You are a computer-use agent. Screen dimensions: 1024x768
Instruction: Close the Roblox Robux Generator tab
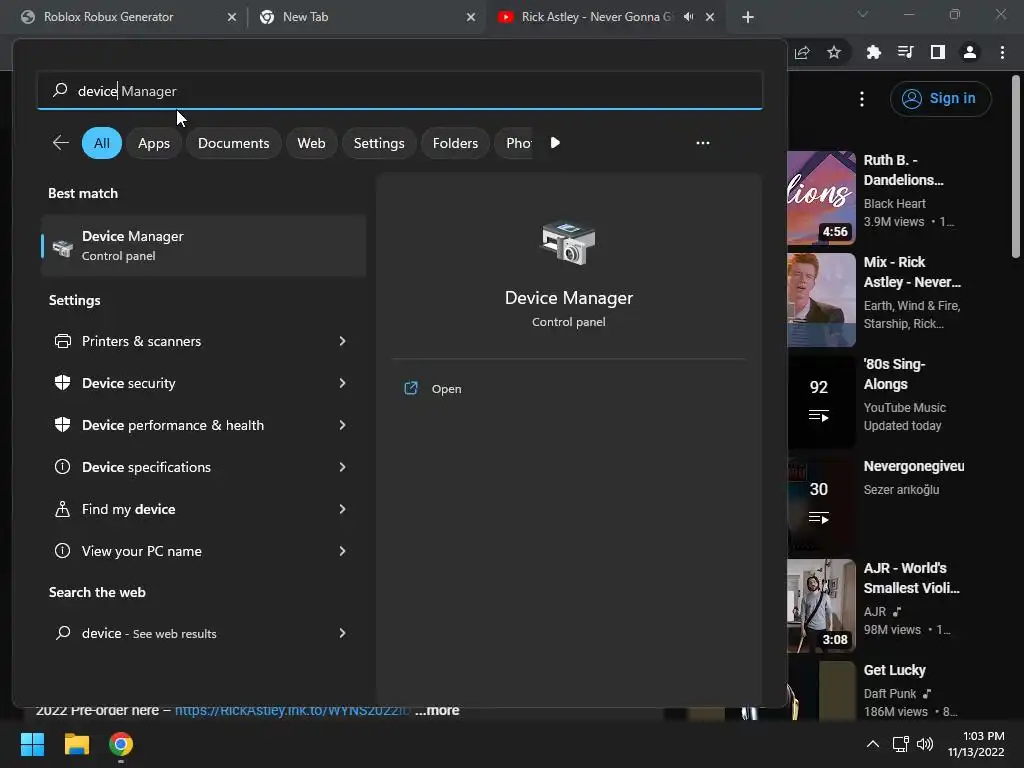[232, 17]
